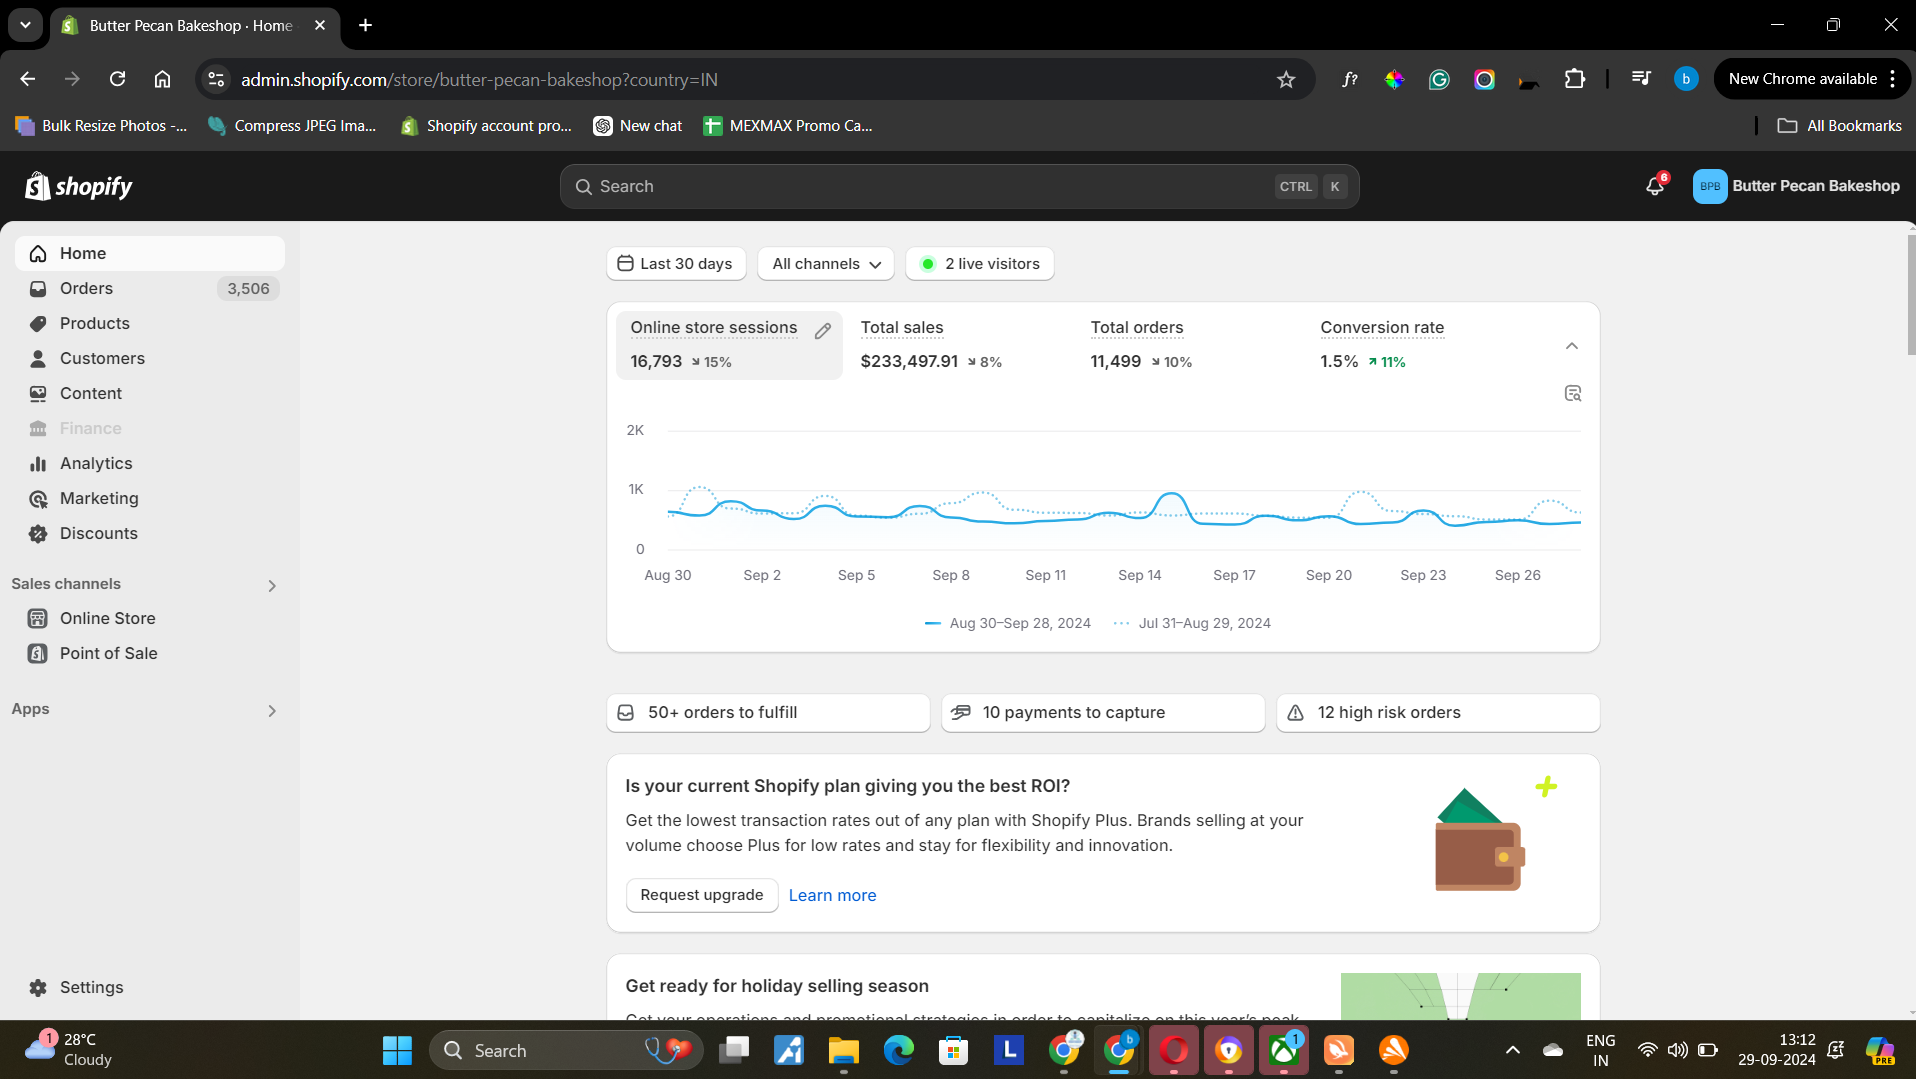
Task: Open 10 payments to capture
Action: [1103, 713]
